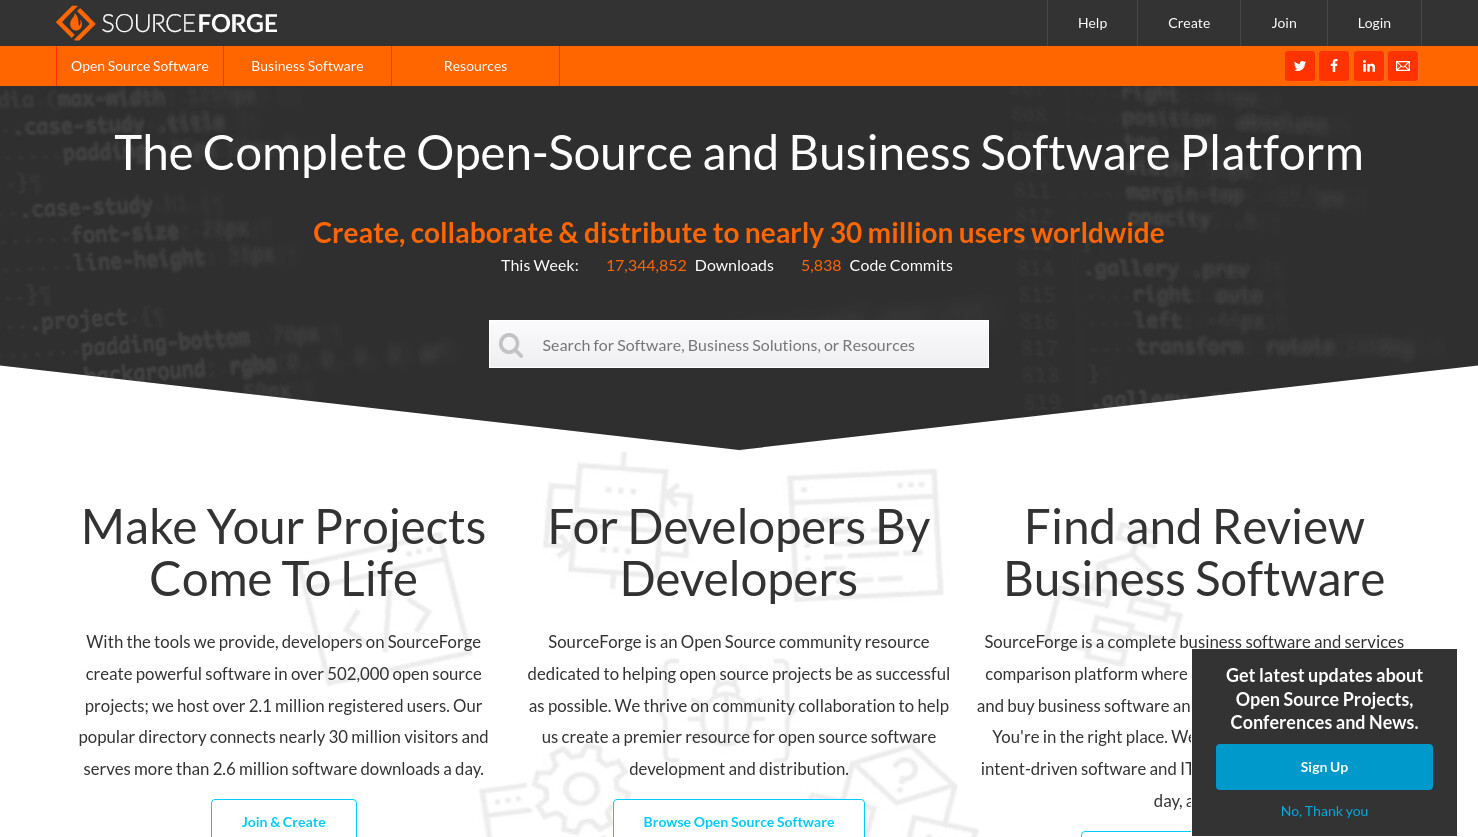Viewport: 1478px width, 837px height.
Task: Click the For Developers By Developers heading
Action: (739, 553)
